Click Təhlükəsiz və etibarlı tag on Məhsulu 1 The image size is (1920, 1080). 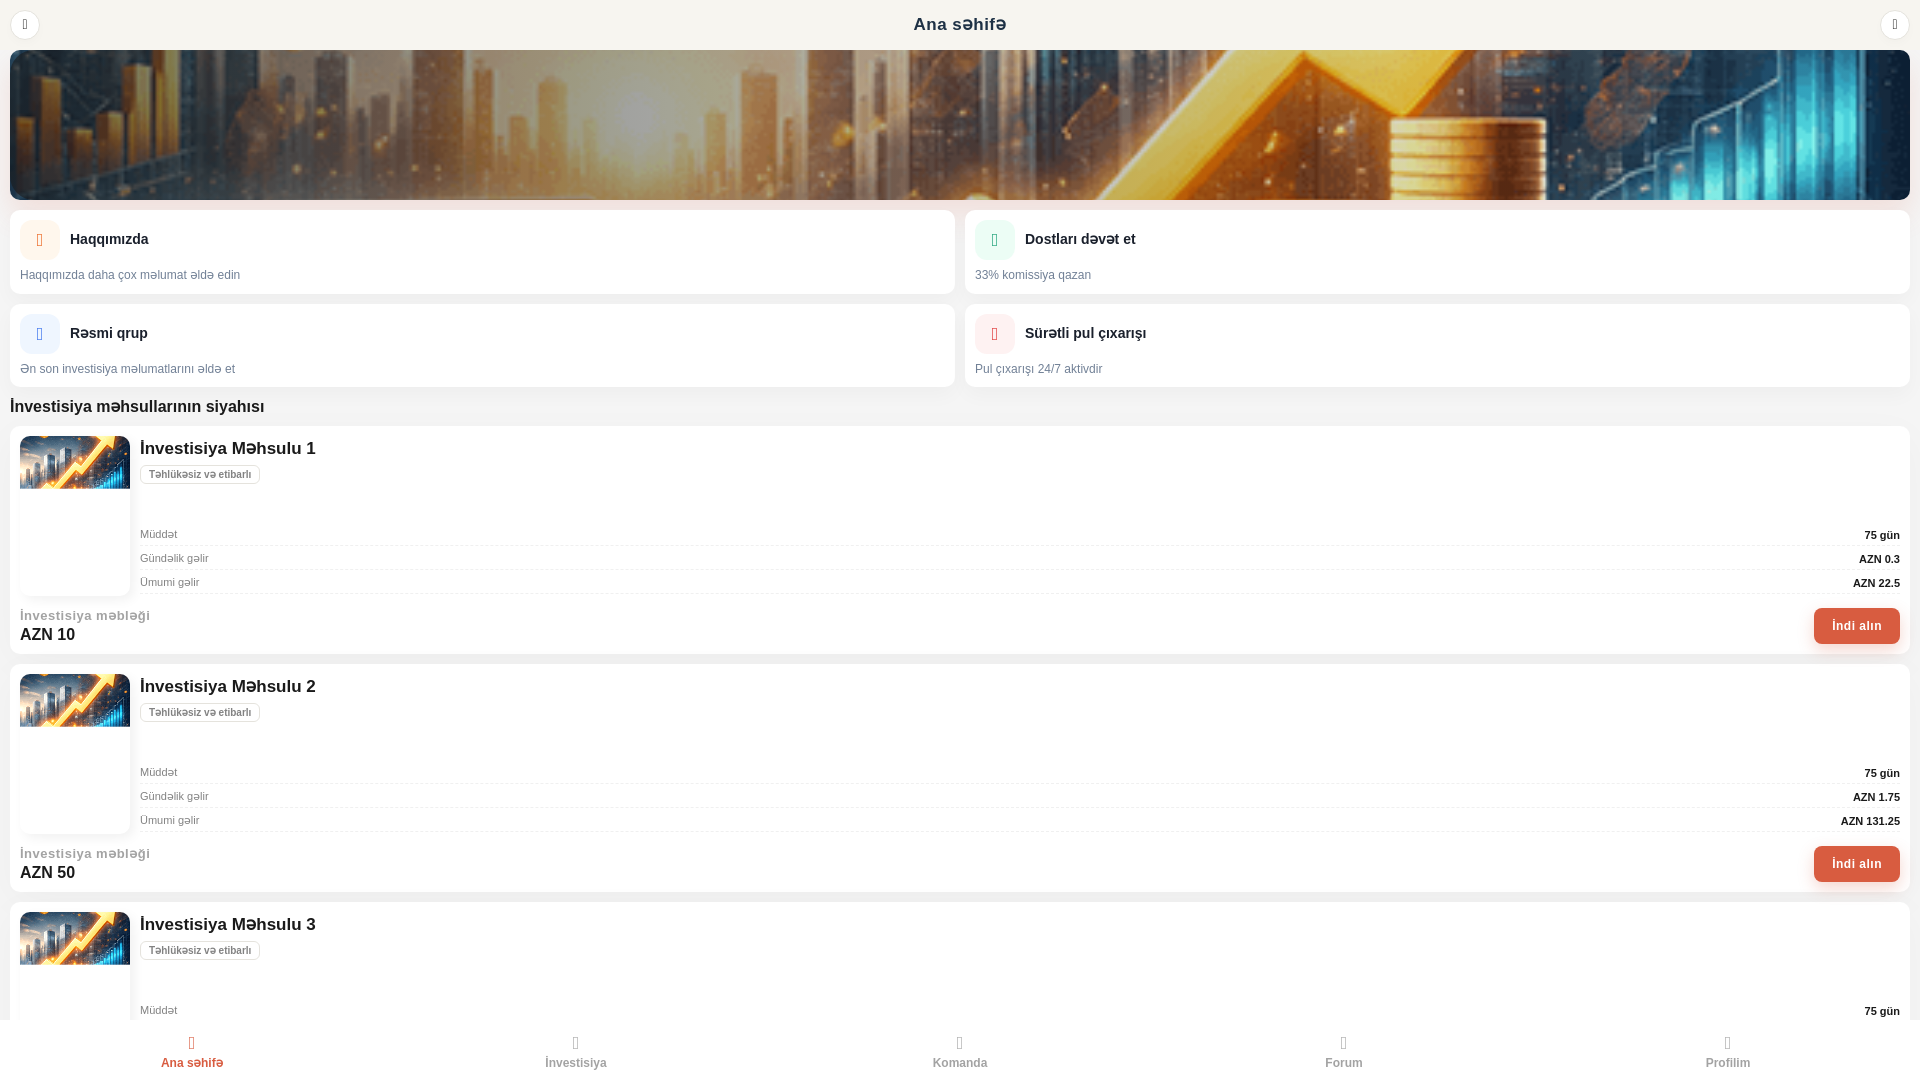coord(200,475)
